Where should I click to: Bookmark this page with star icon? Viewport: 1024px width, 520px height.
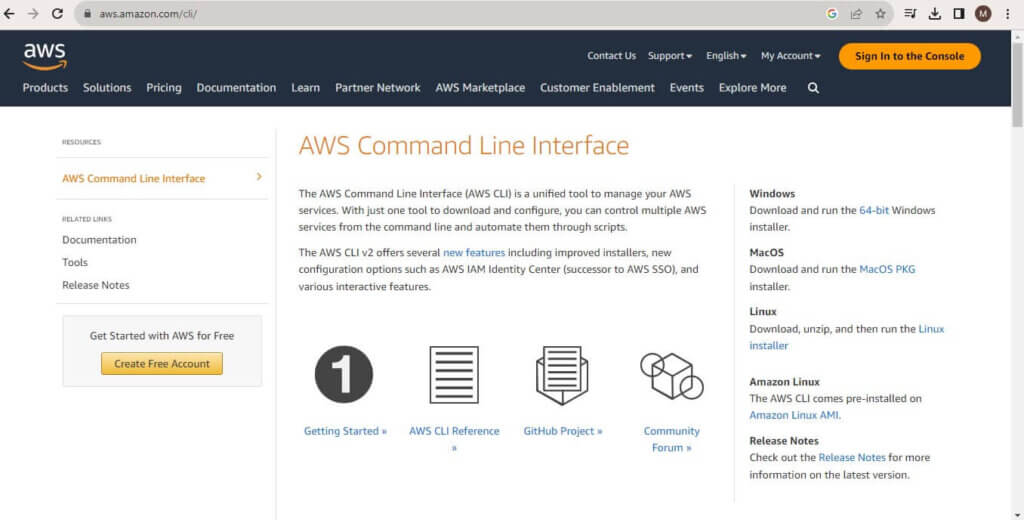880,14
